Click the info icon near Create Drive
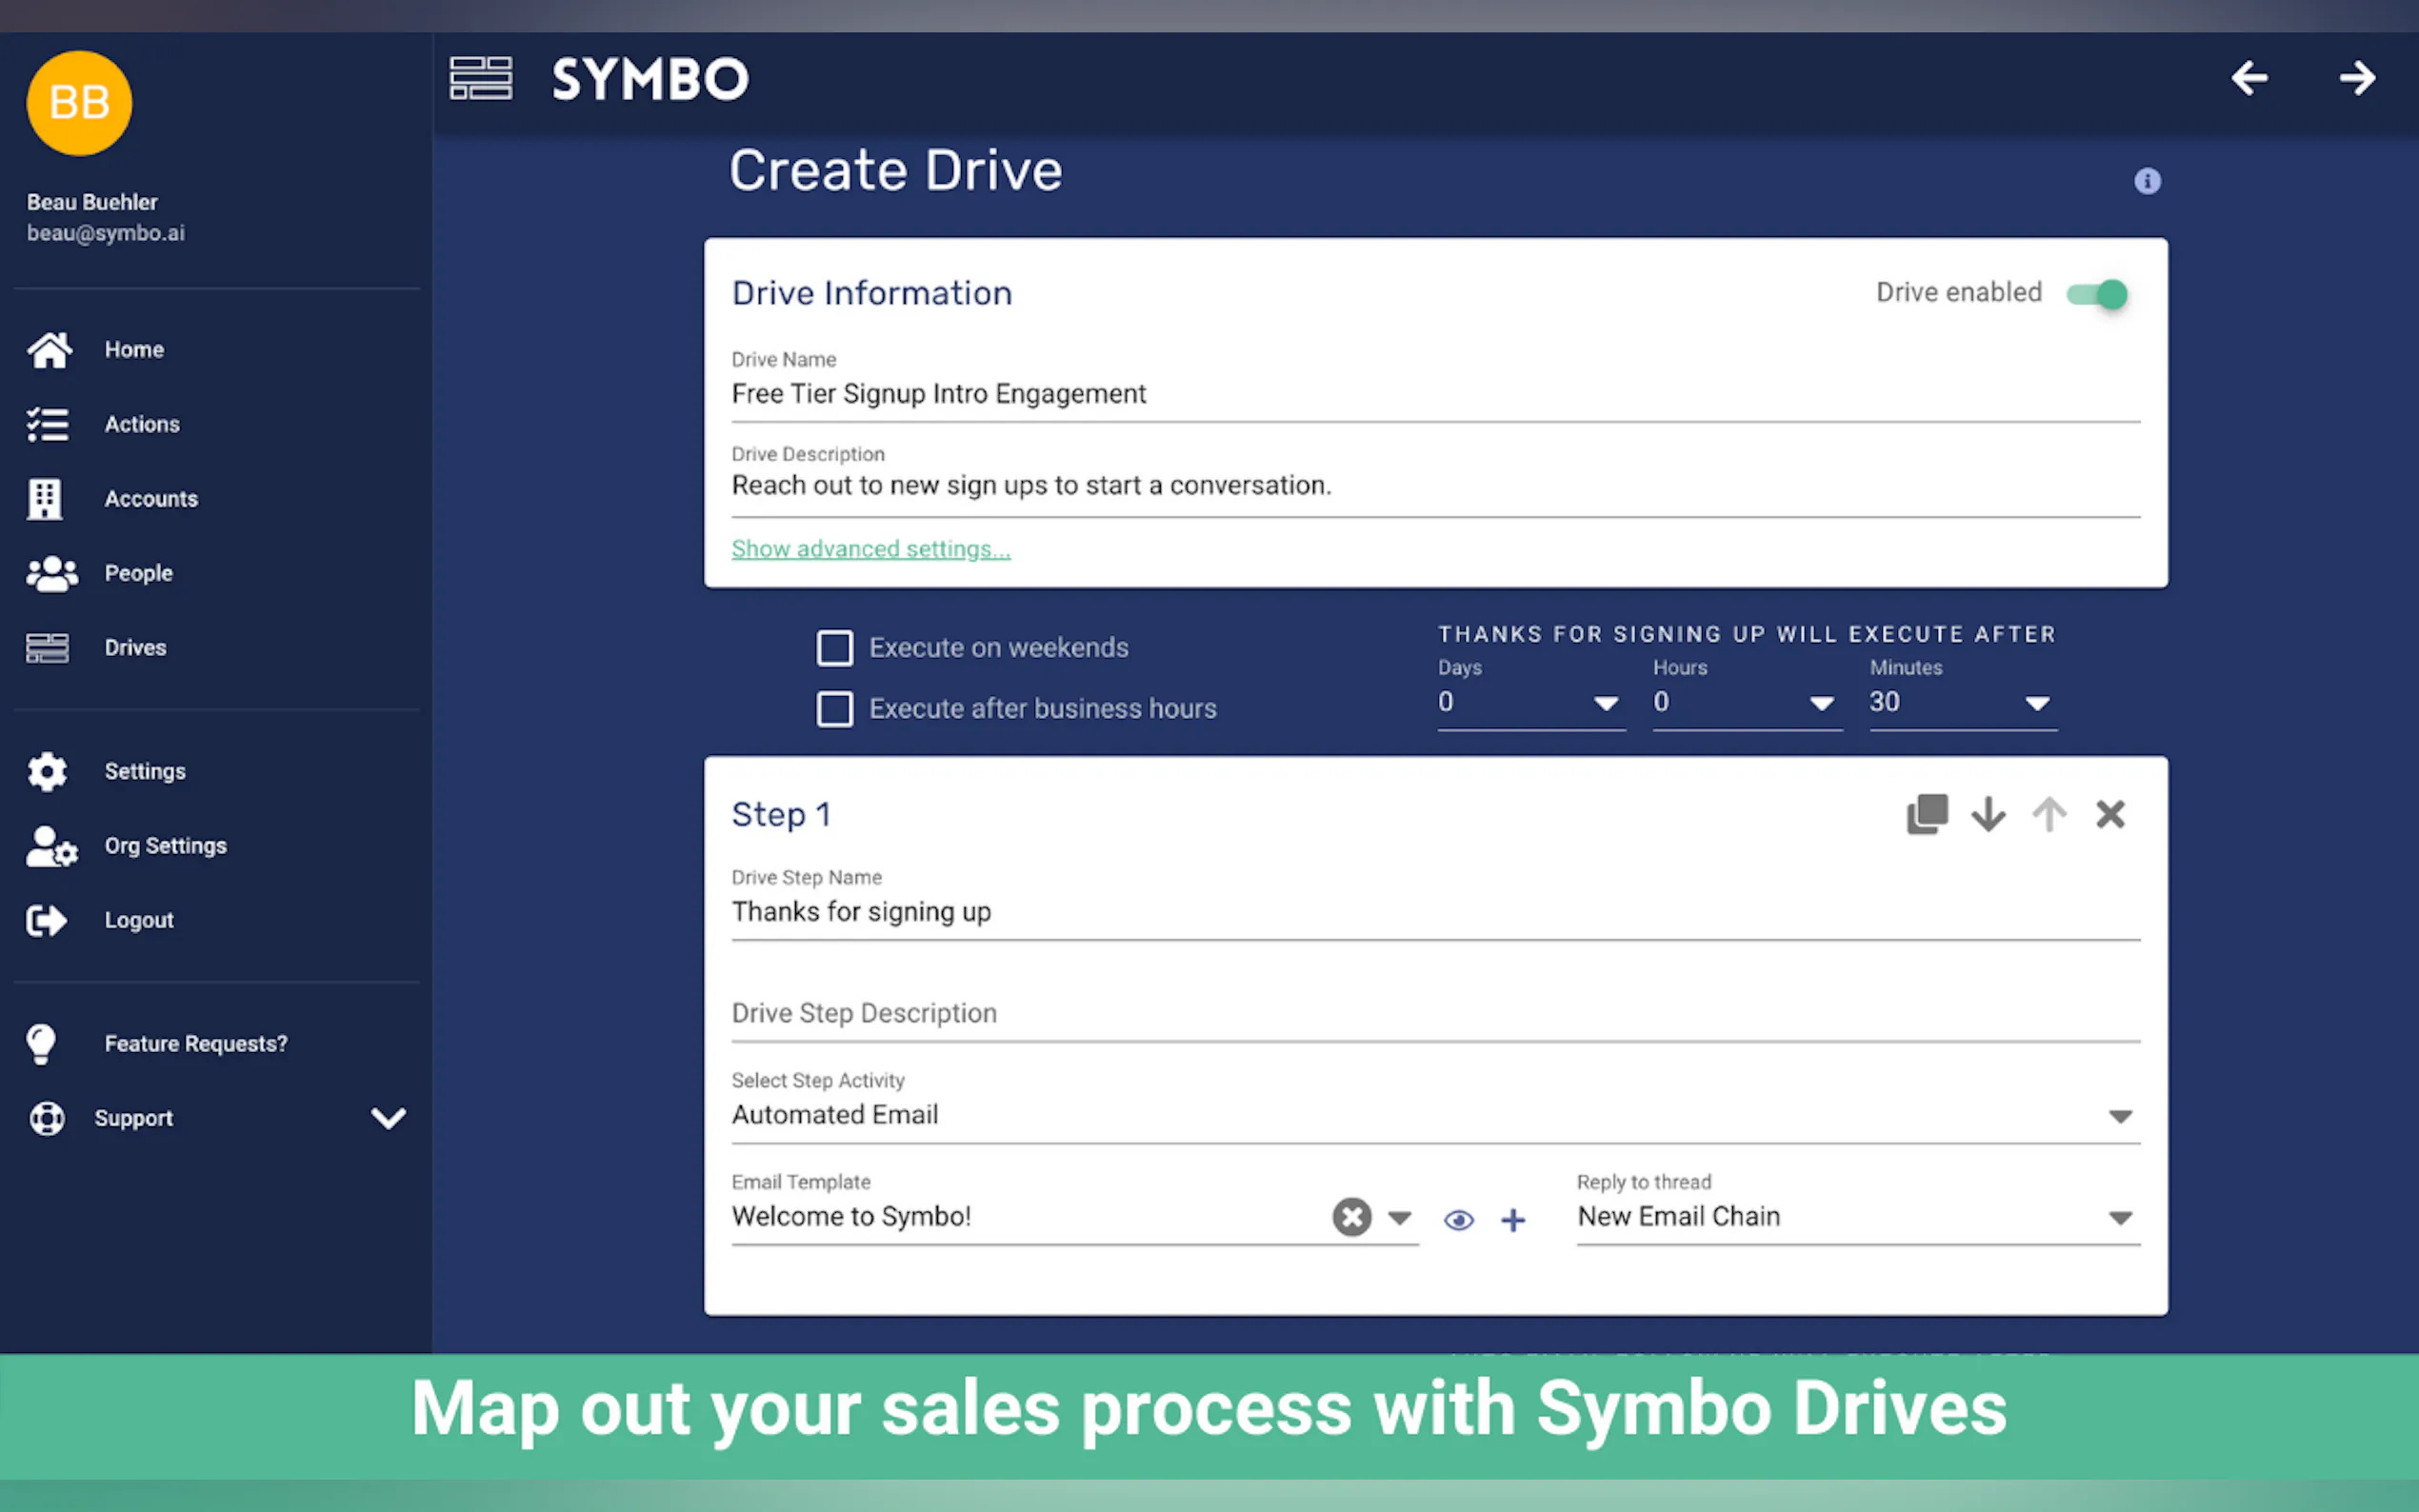Viewport: 2419px width, 1512px height. tap(2147, 181)
